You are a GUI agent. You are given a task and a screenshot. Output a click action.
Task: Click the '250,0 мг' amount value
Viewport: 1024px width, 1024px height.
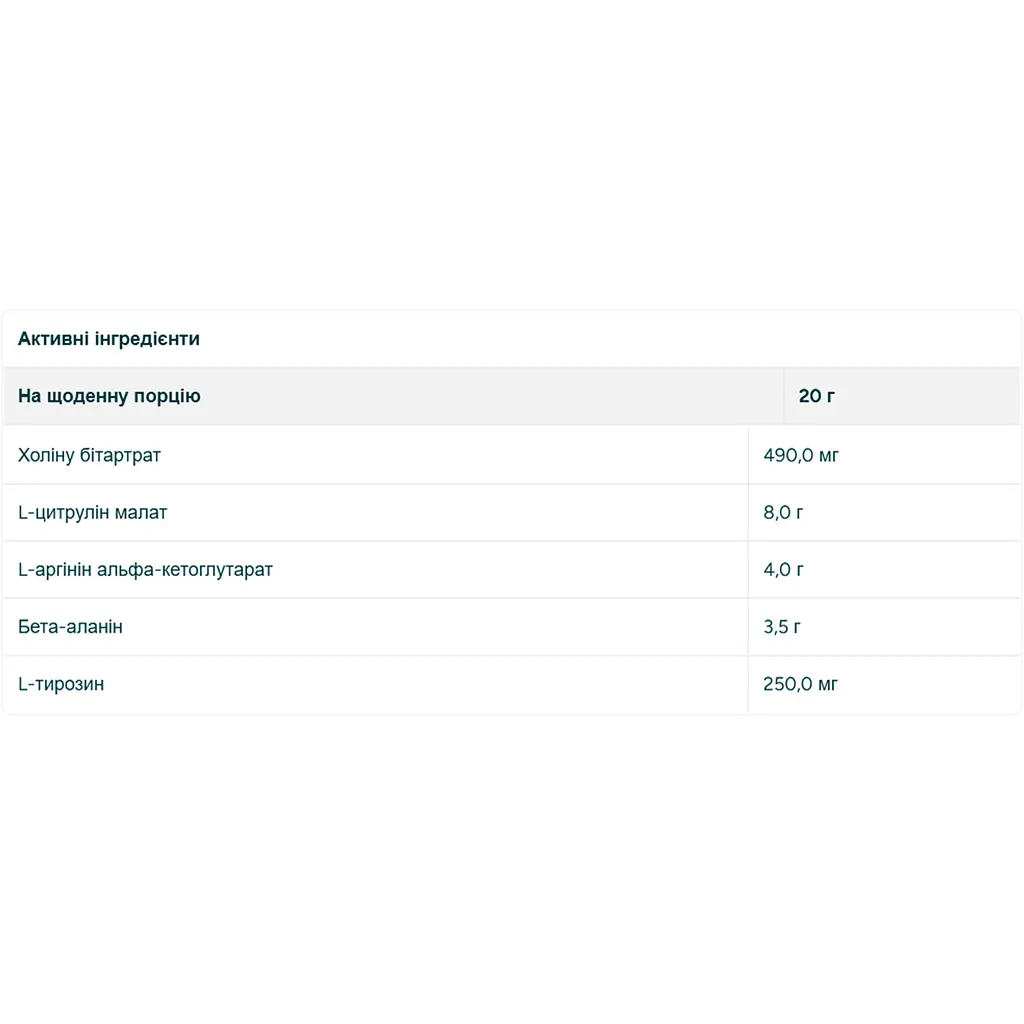800,684
